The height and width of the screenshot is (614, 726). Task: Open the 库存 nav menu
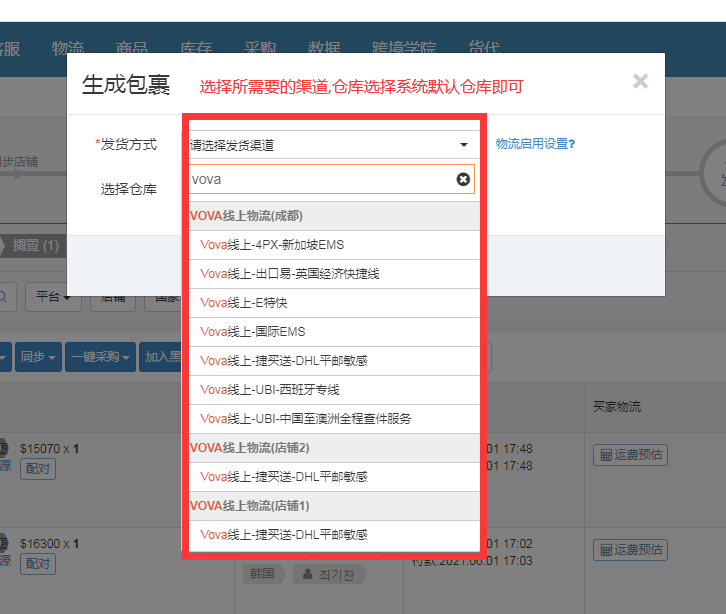point(196,48)
